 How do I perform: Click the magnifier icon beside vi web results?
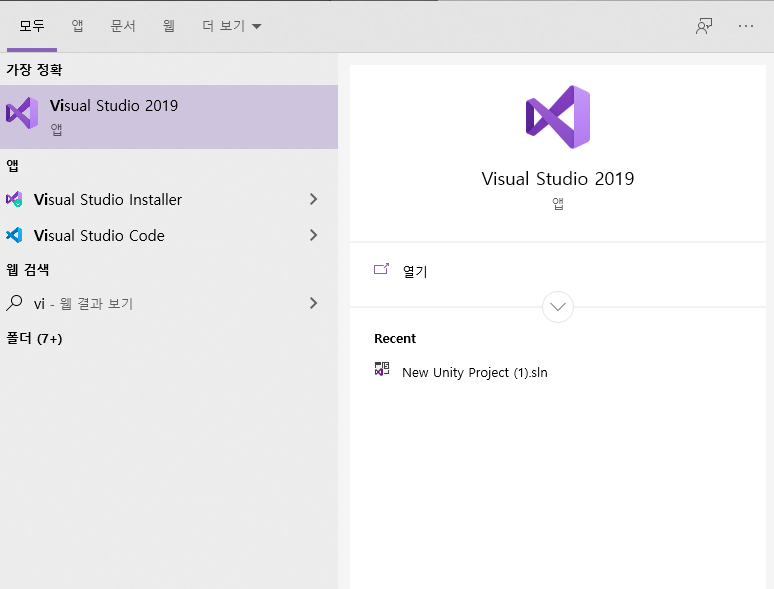pyautogui.click(x=14, y=303)
